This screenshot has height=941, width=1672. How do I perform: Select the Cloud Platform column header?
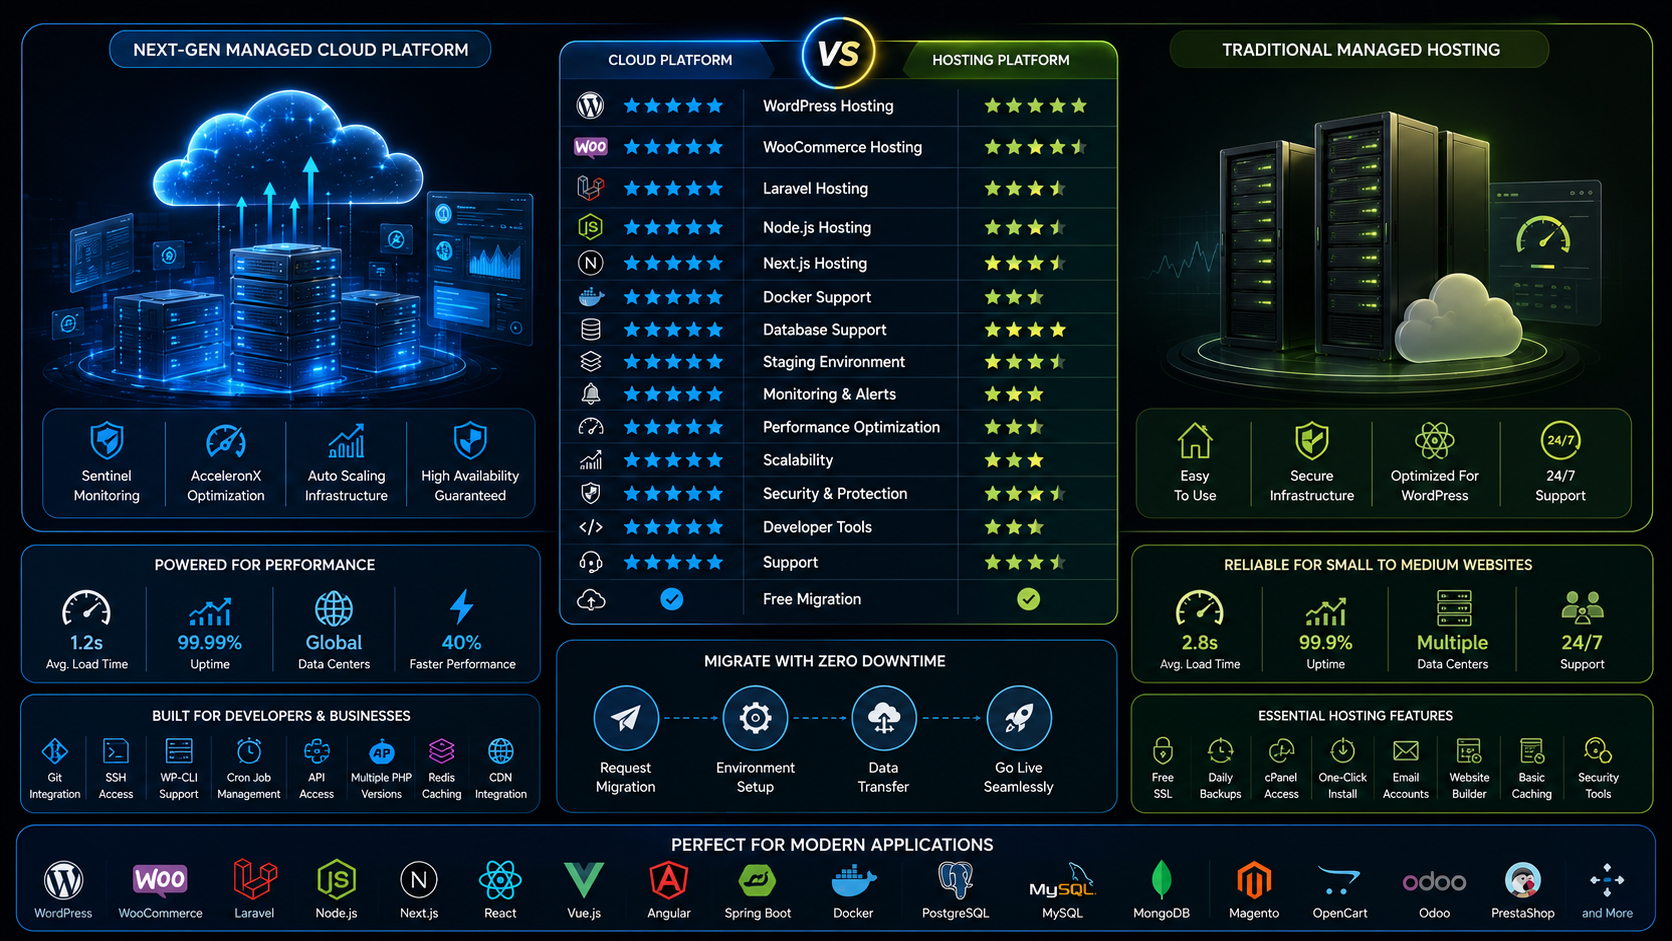point(670,60)
